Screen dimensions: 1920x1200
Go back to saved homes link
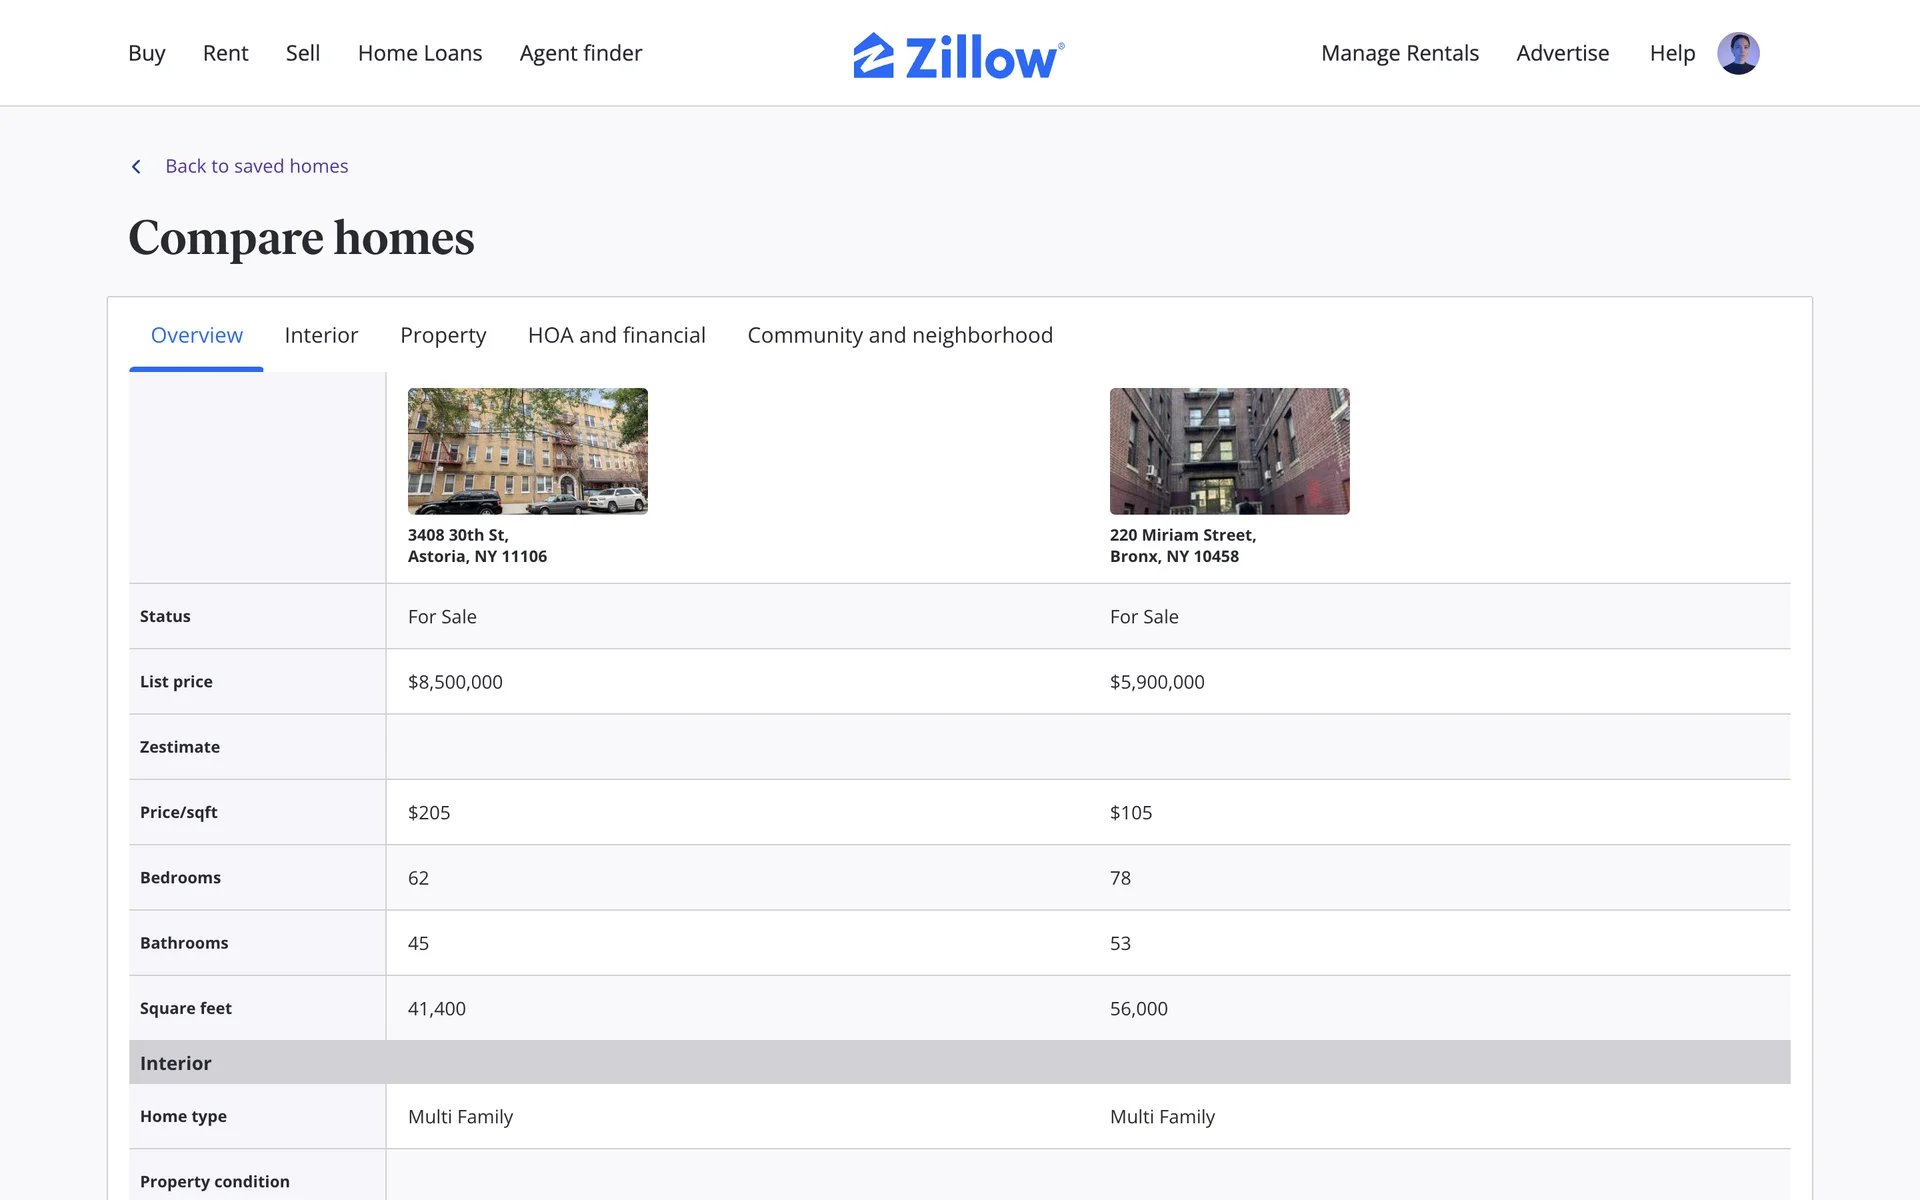[256, 166]
